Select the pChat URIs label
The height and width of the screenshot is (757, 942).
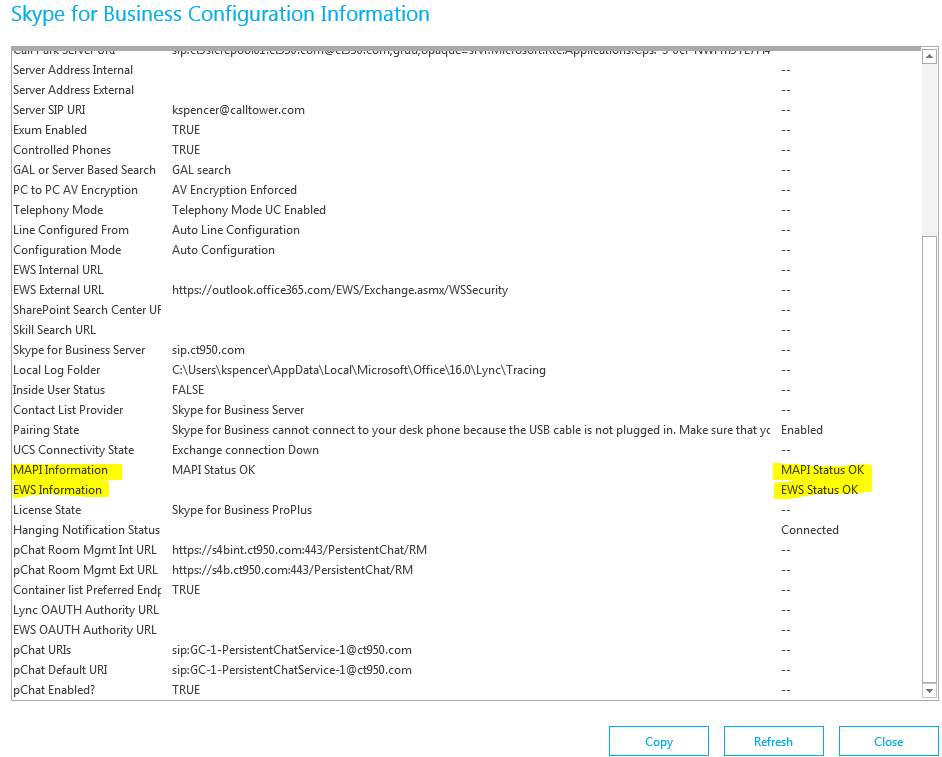(42, 649)
